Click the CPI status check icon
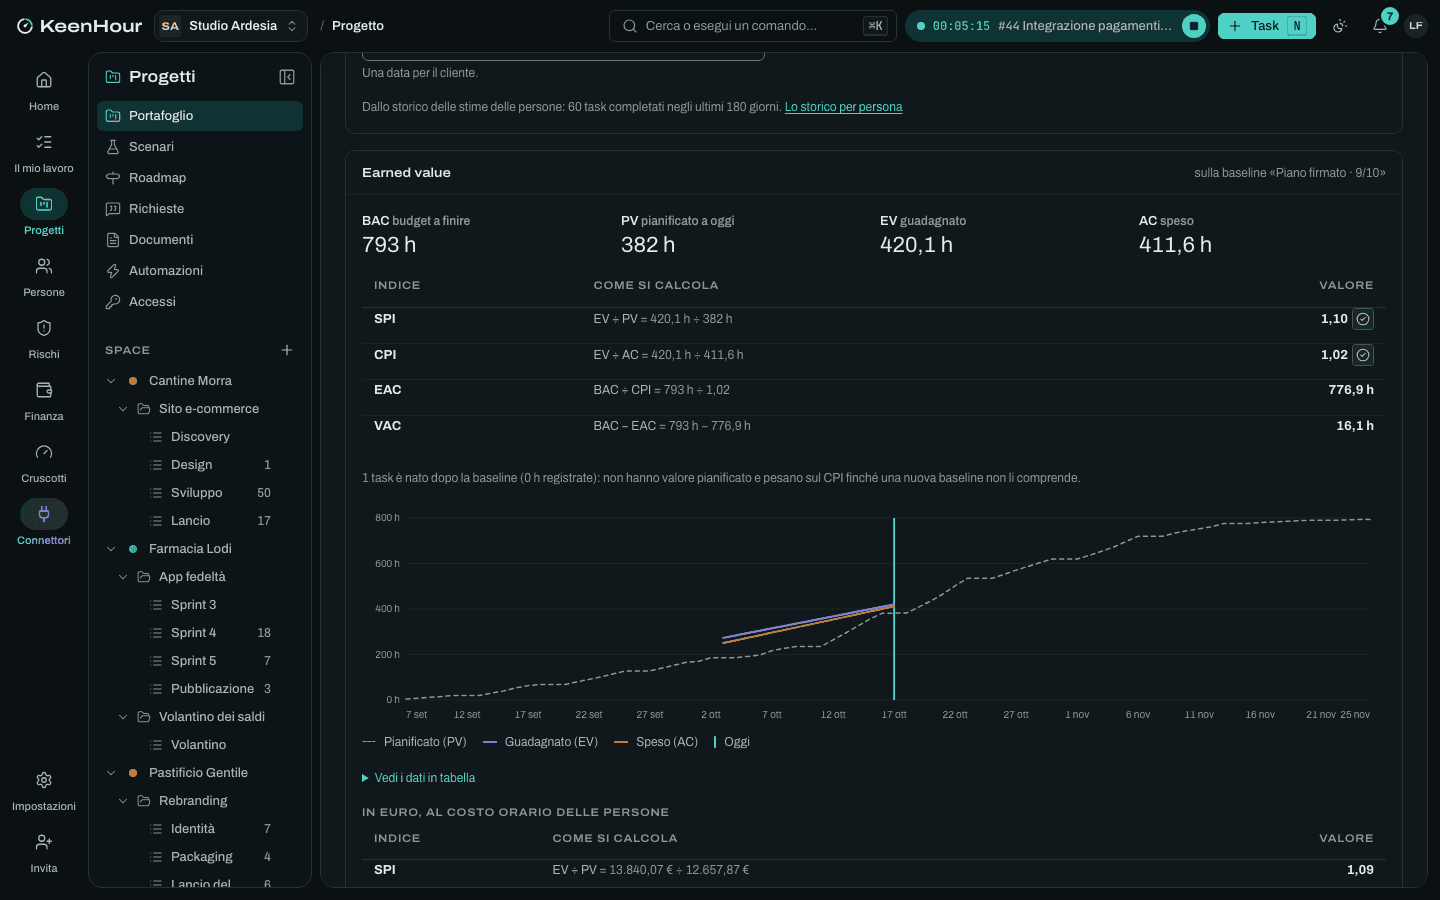This screenshot has height=900, width=1440. [1363, 355]
